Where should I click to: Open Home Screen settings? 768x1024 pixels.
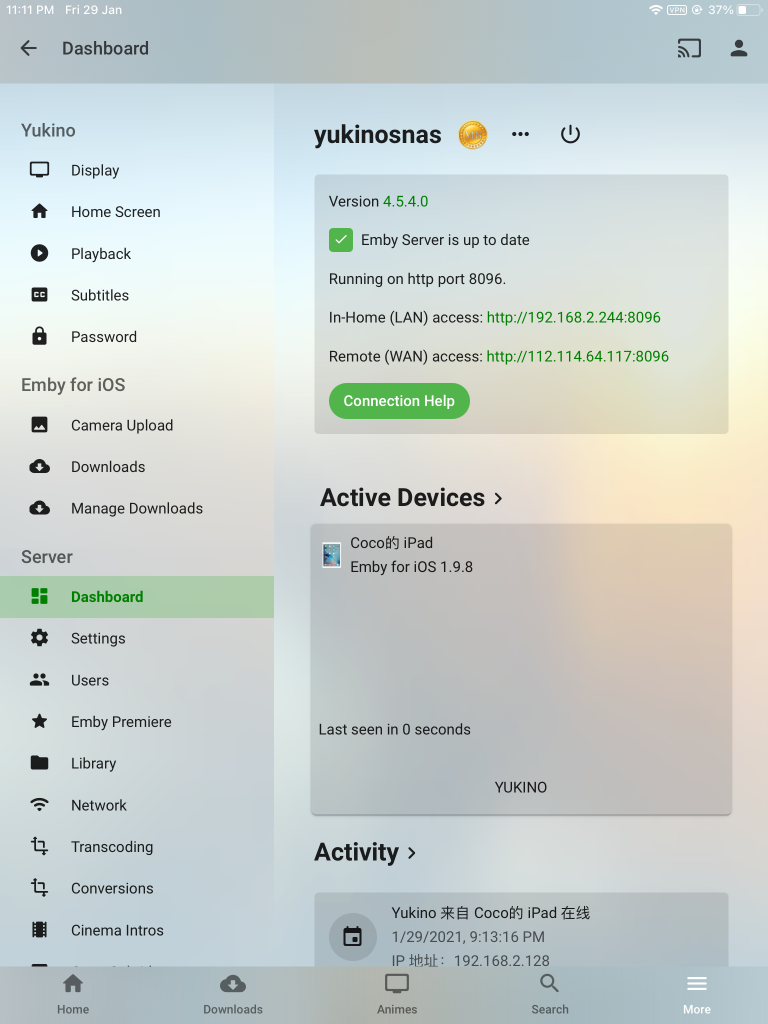click(x=137, y=212)
